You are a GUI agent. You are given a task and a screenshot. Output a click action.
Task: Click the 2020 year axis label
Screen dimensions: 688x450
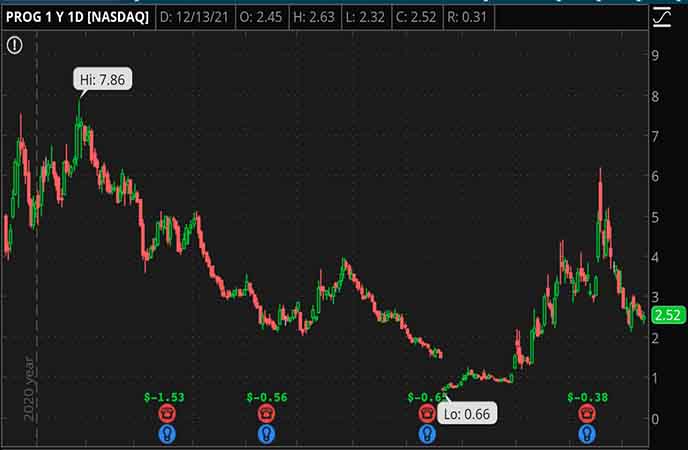coord(29,390)
